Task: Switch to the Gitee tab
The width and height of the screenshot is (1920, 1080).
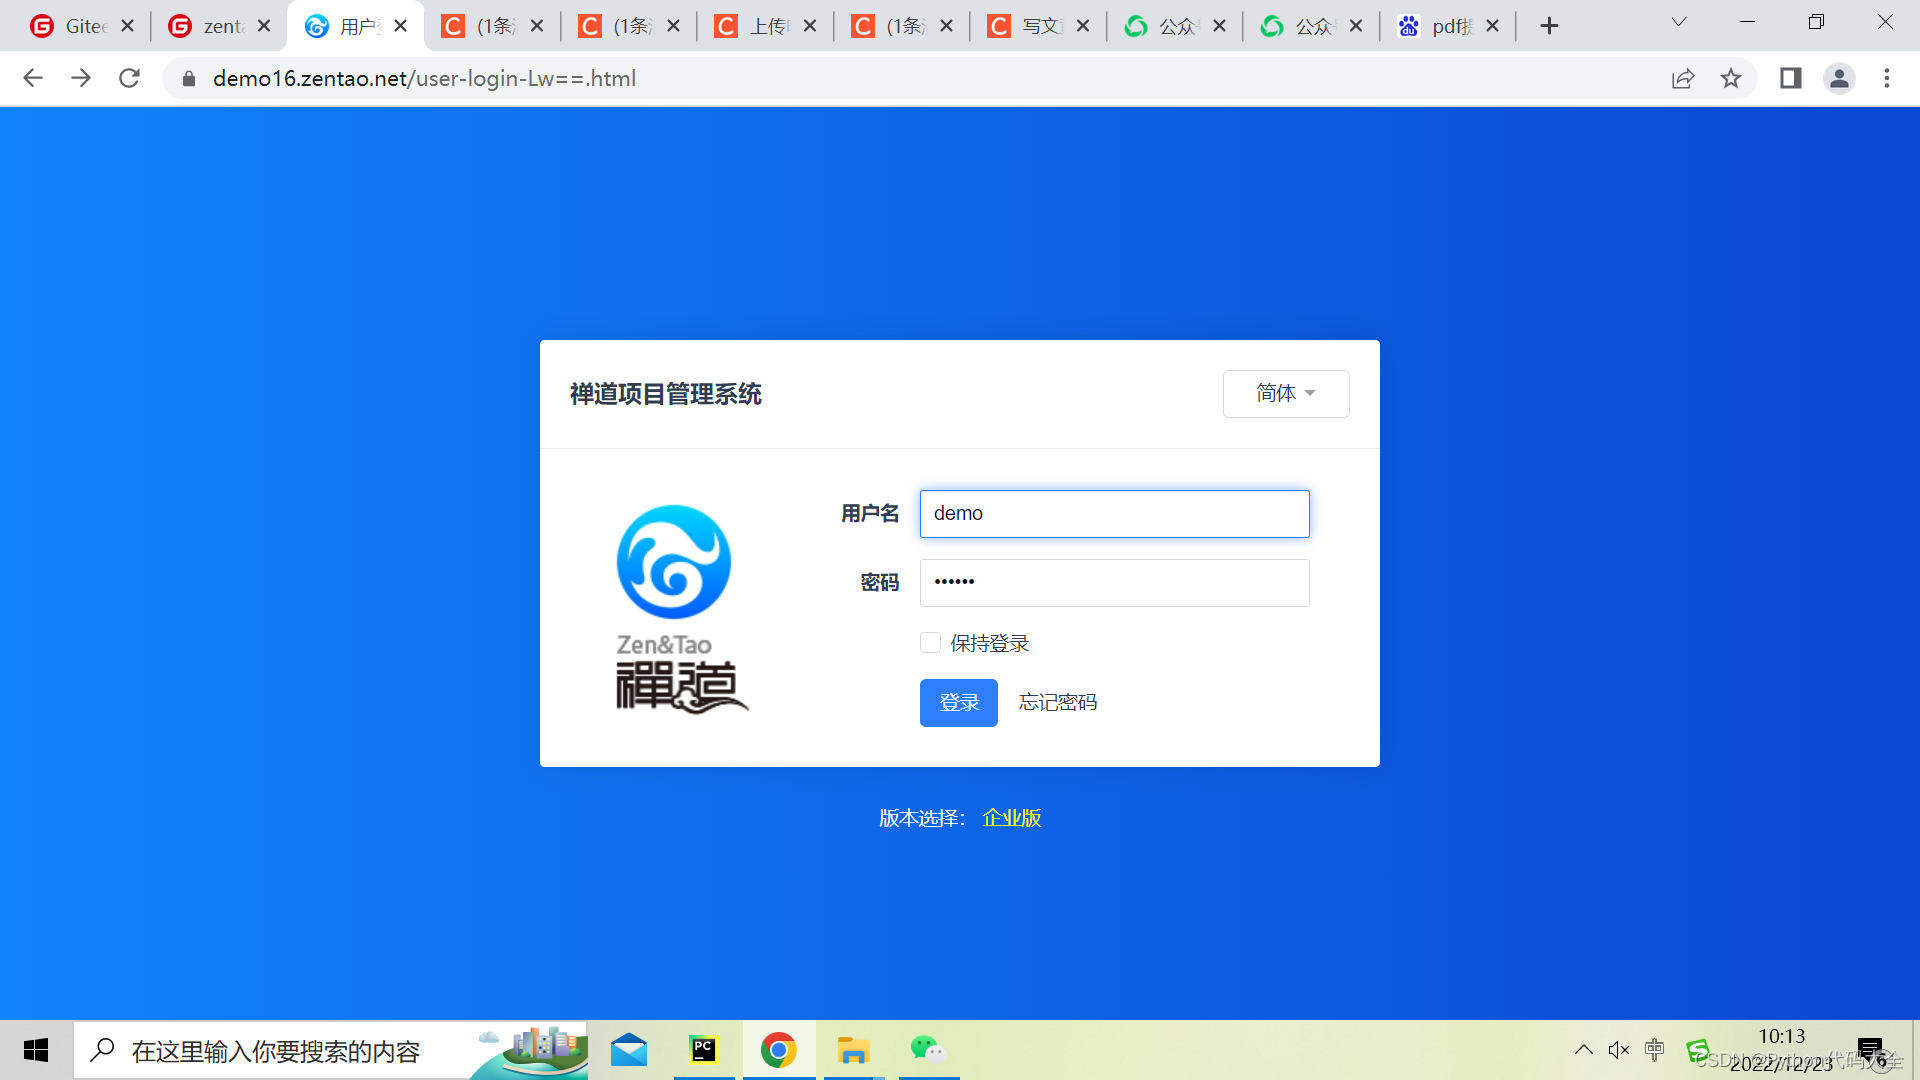Action: pos(80,25)
